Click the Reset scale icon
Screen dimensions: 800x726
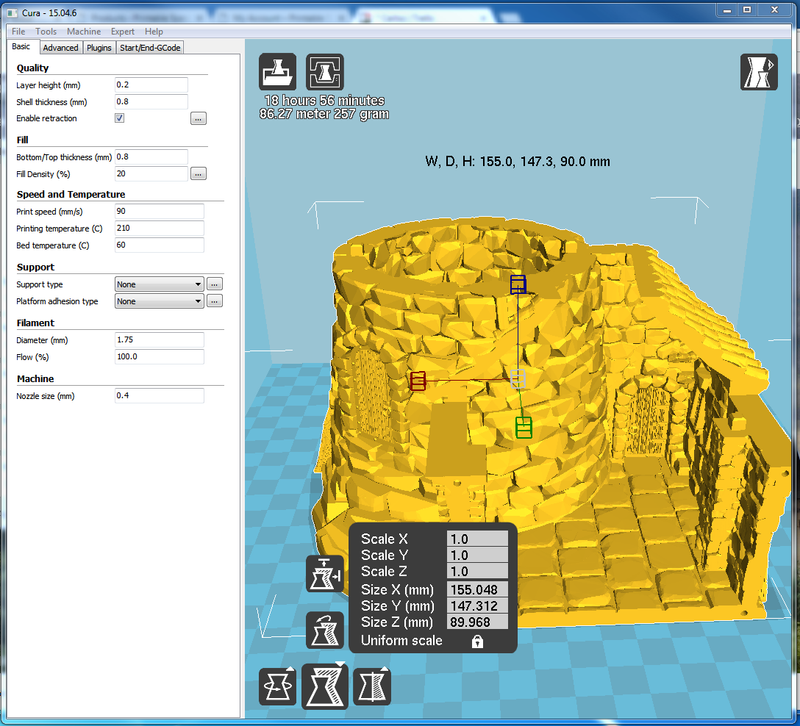(x=324, y=630)
